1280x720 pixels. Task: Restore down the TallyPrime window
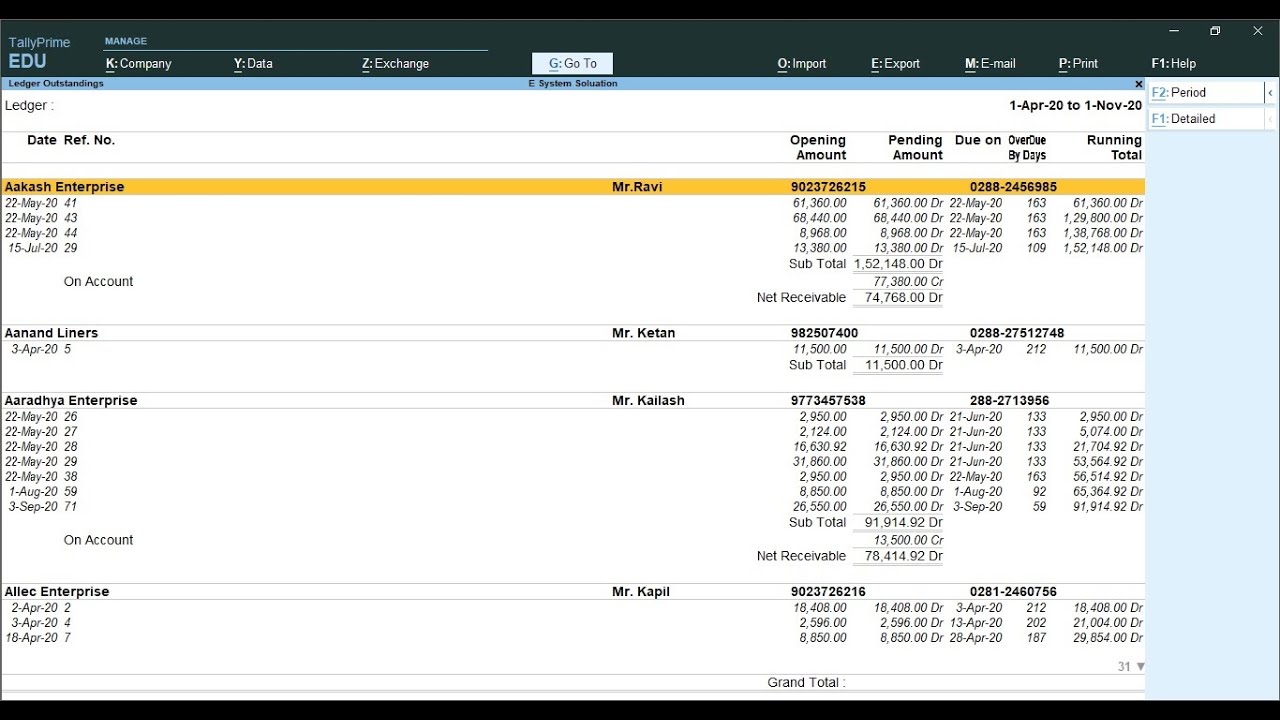1215,31
